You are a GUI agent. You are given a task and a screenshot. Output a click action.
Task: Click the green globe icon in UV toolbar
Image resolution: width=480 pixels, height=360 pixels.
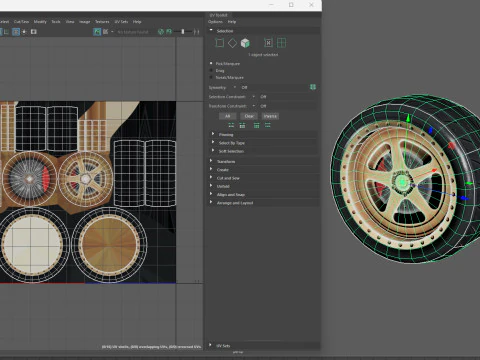click(x=161, y=32)
